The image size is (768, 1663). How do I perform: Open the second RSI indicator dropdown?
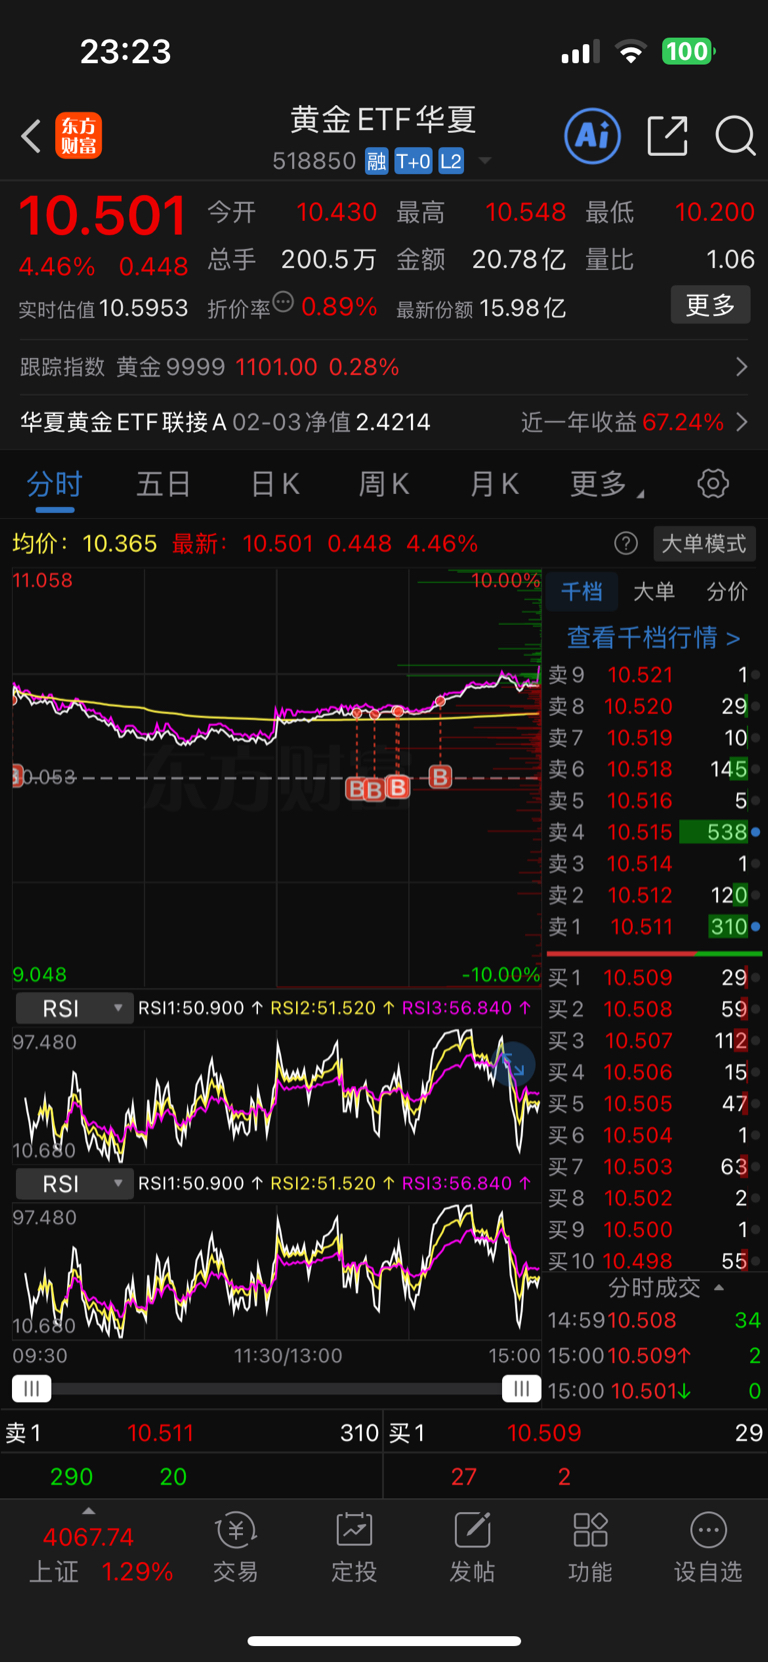point(73,1183)
